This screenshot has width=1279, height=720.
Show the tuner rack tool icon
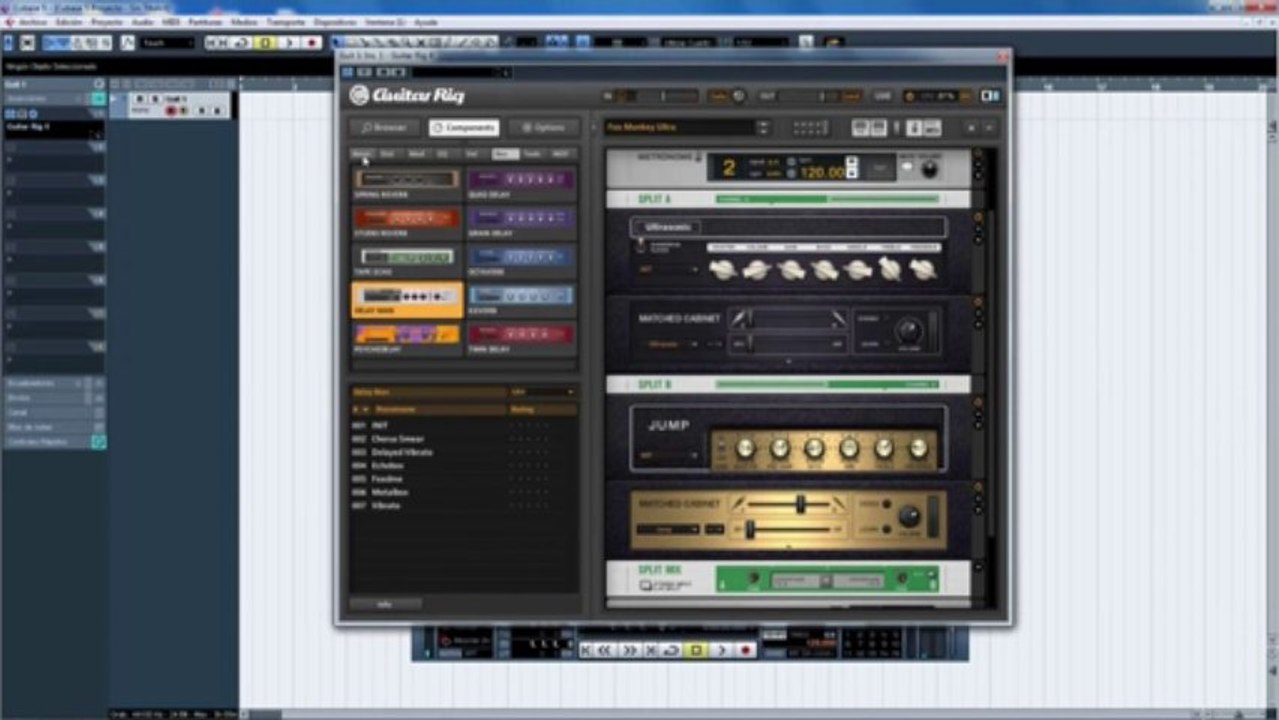(x=898, y=128)
